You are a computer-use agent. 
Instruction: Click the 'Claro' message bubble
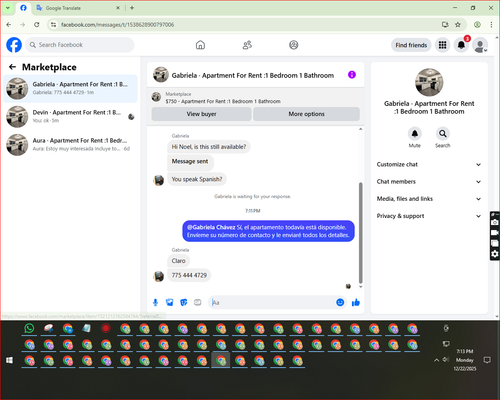178,261
